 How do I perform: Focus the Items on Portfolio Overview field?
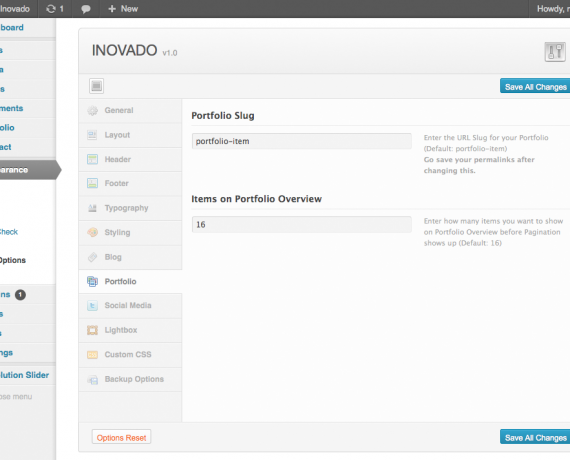coord(302,224)
